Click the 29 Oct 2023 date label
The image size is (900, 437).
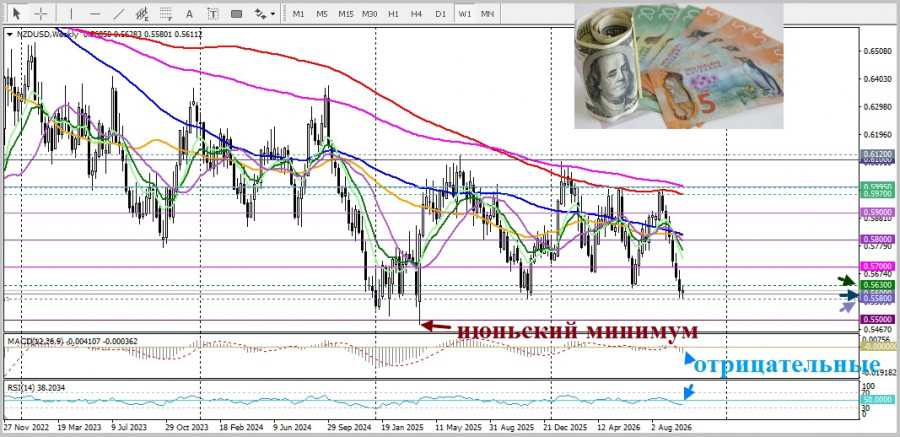[x=187, y=428]
